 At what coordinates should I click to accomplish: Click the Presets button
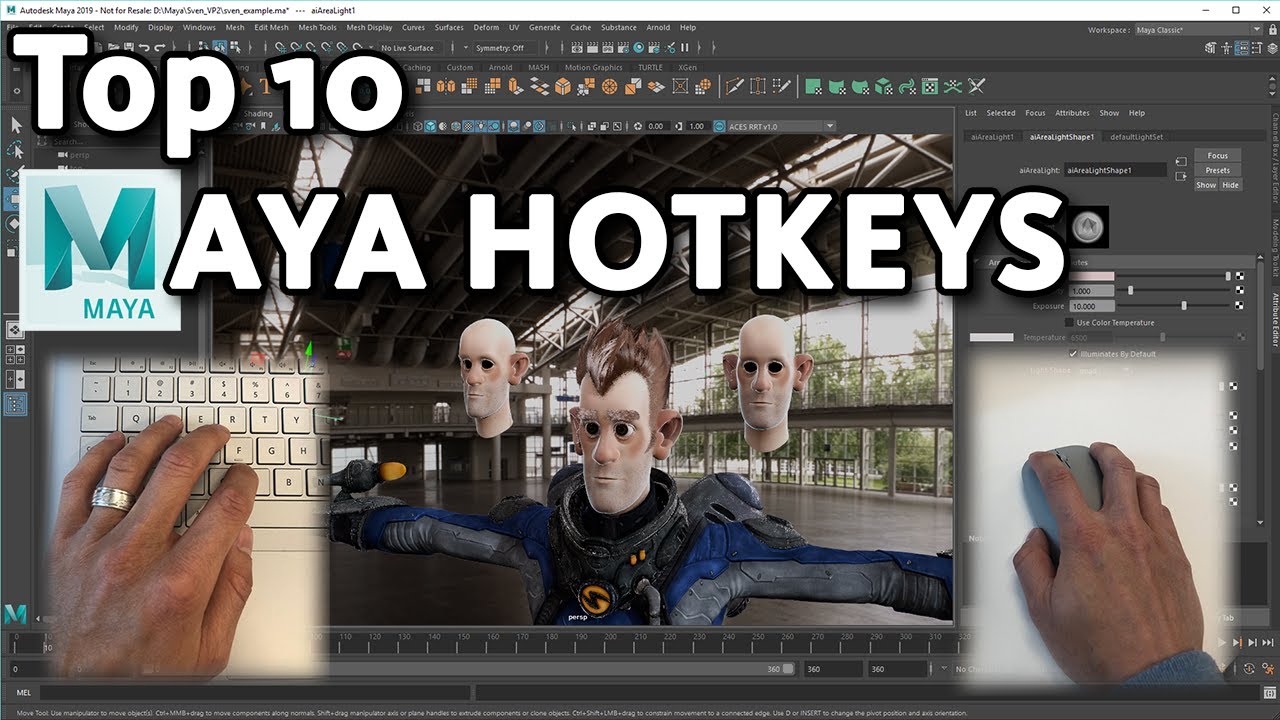coord(1217,171)
